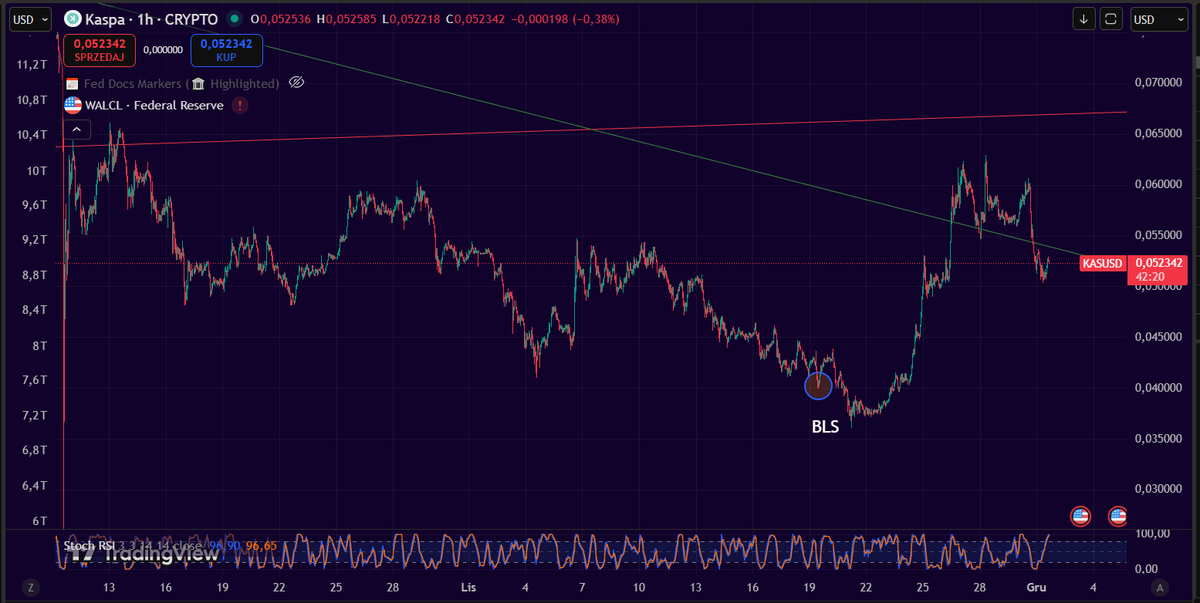The height and width of the screenshot is (603, 1200).
Task: Click the US flag icon beside WALCL
Action: (x=73, y=105)
